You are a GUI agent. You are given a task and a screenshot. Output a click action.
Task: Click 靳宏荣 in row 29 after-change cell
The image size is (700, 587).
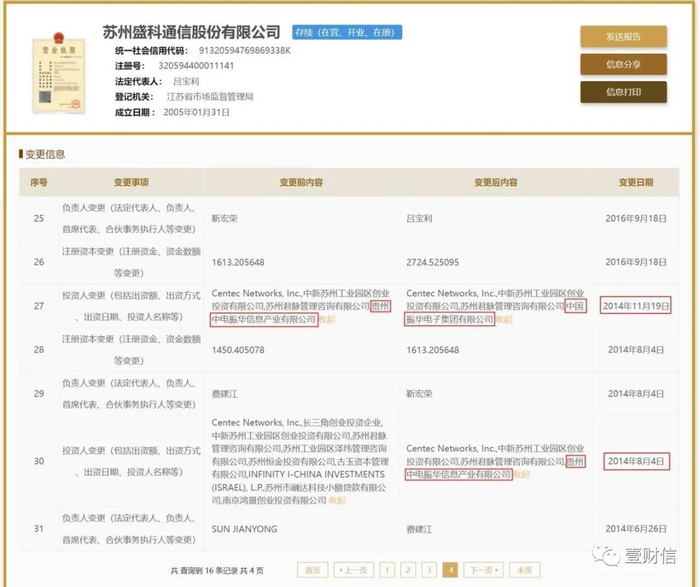point(419,394)
